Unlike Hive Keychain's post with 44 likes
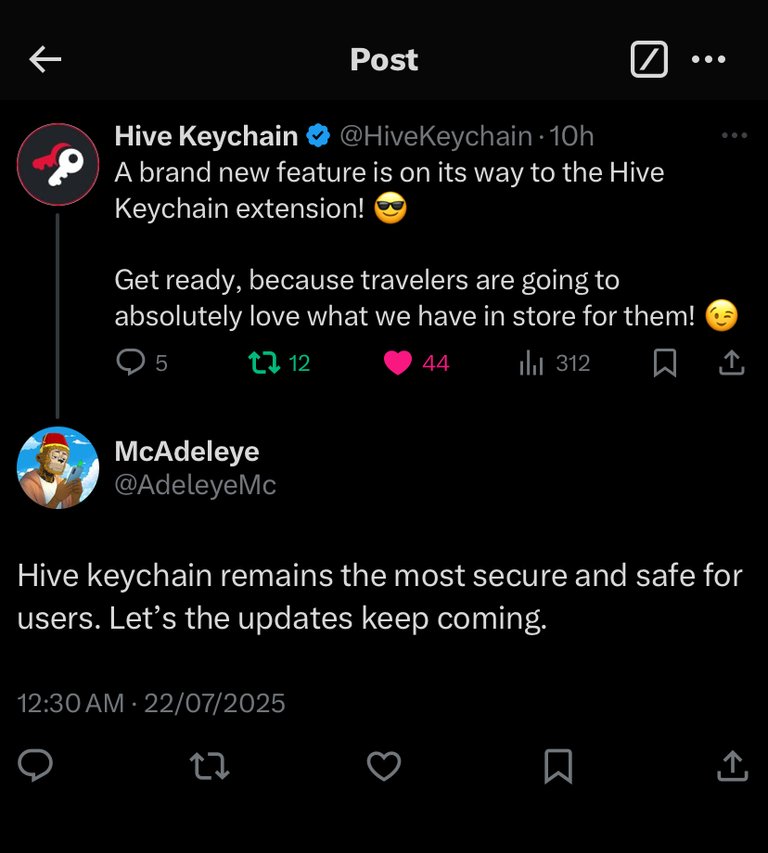The height and width of the screenshot is (853, 768). tap(398, 363)
